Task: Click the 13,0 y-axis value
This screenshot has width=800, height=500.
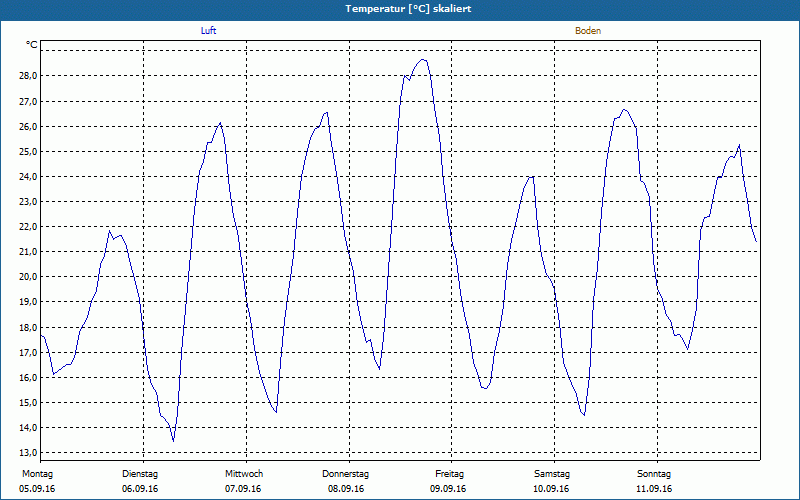Action: pyautogui.click(x=28, y=453)
